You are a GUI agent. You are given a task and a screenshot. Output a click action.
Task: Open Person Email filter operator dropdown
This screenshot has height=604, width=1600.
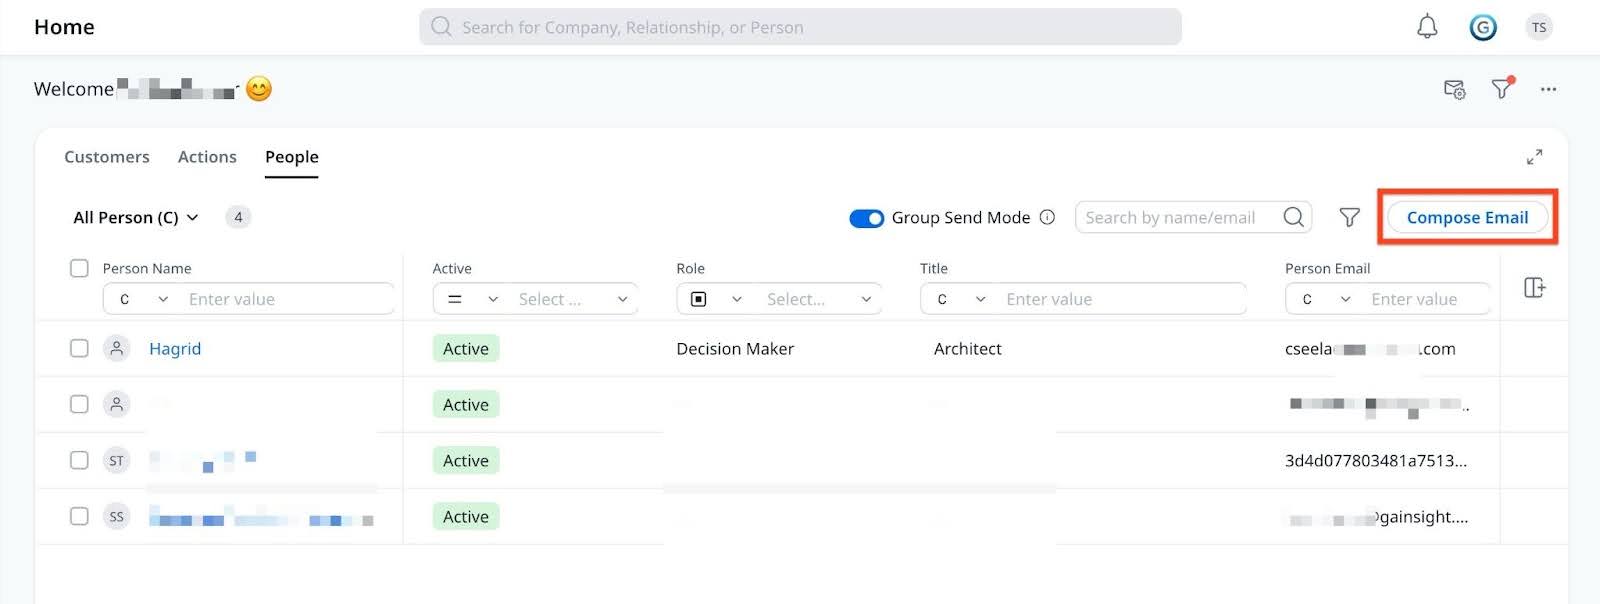click(1326, 299)
